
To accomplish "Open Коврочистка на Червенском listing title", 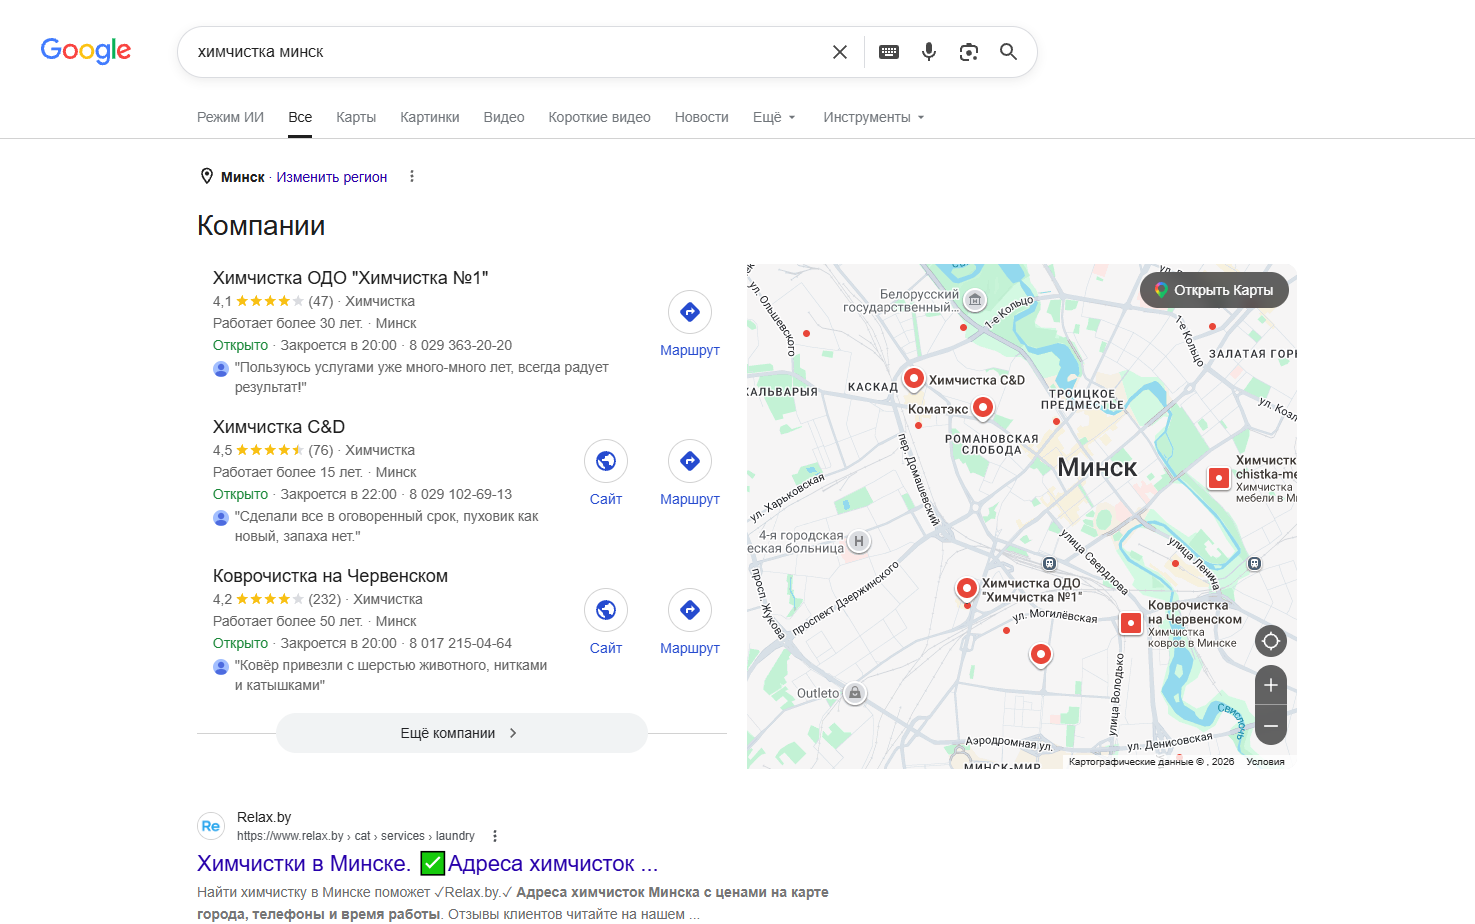I will [x=330, y=576].
